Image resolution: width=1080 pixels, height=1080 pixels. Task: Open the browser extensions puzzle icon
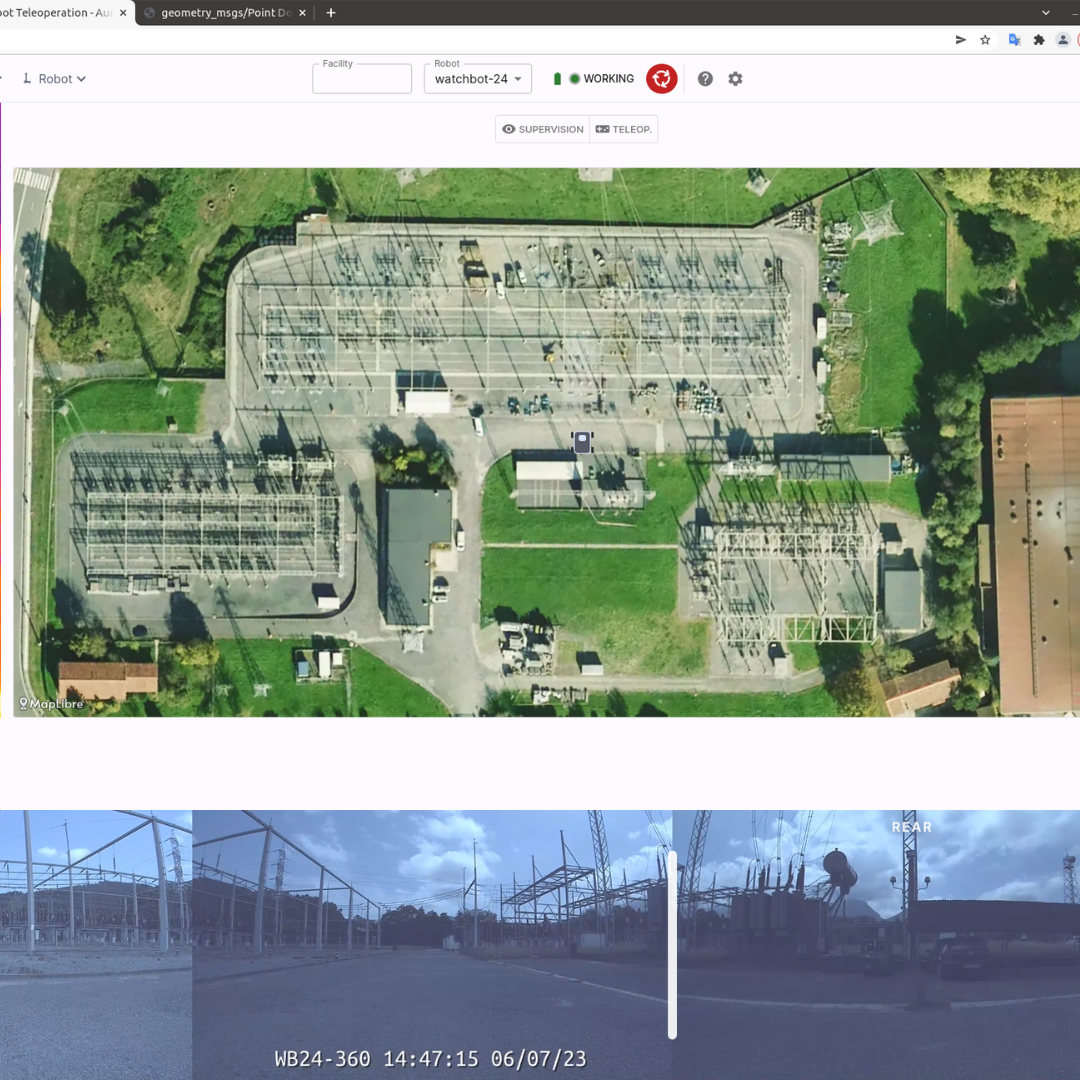[1039, 40]
